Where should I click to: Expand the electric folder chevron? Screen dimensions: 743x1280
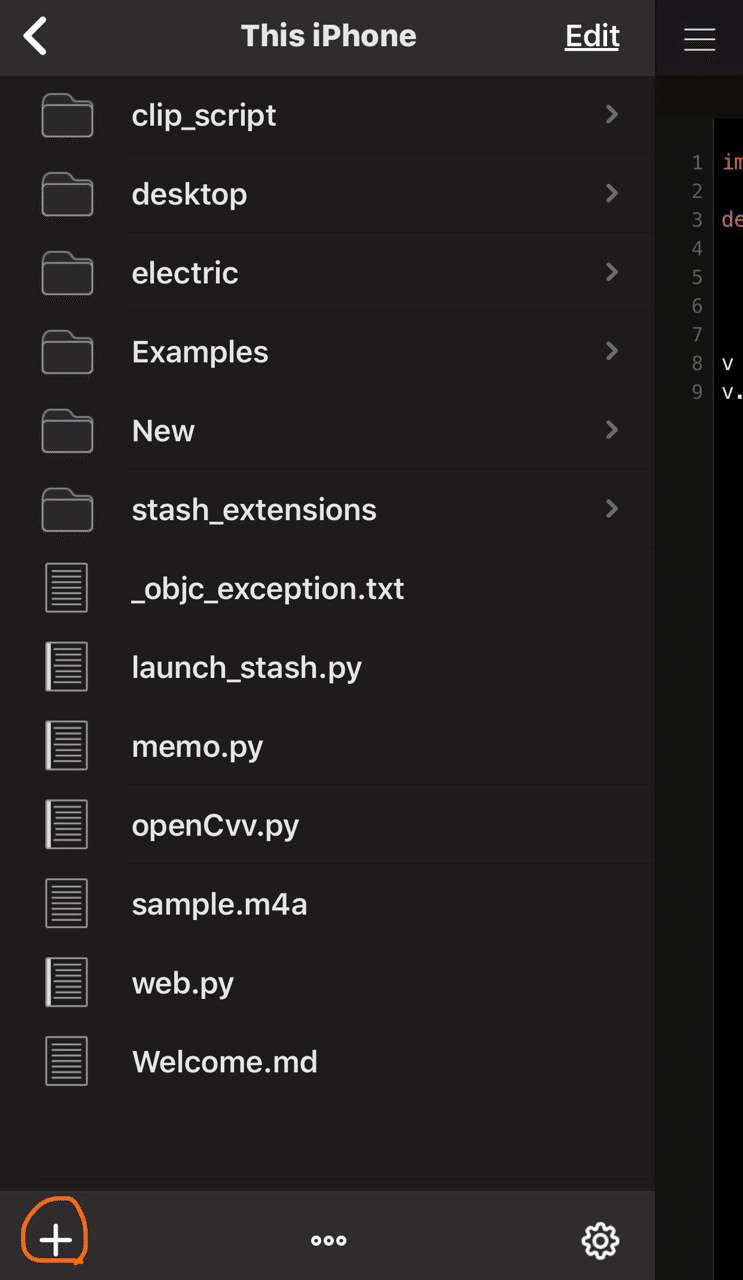pyautogui.click(x=611, y=272)
